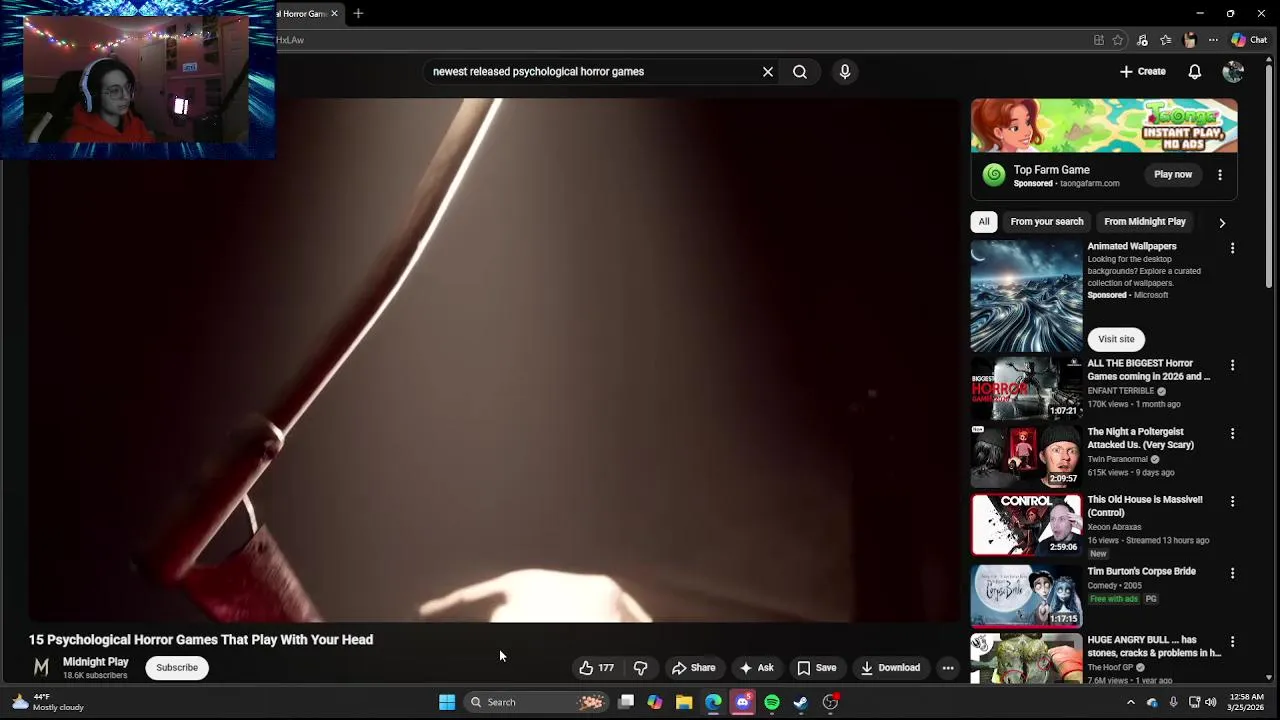This screenshot has height=720, width=1280.
Task: Open Spotify from taskbar
Action: pyautogui.click(x=772, y=702)
